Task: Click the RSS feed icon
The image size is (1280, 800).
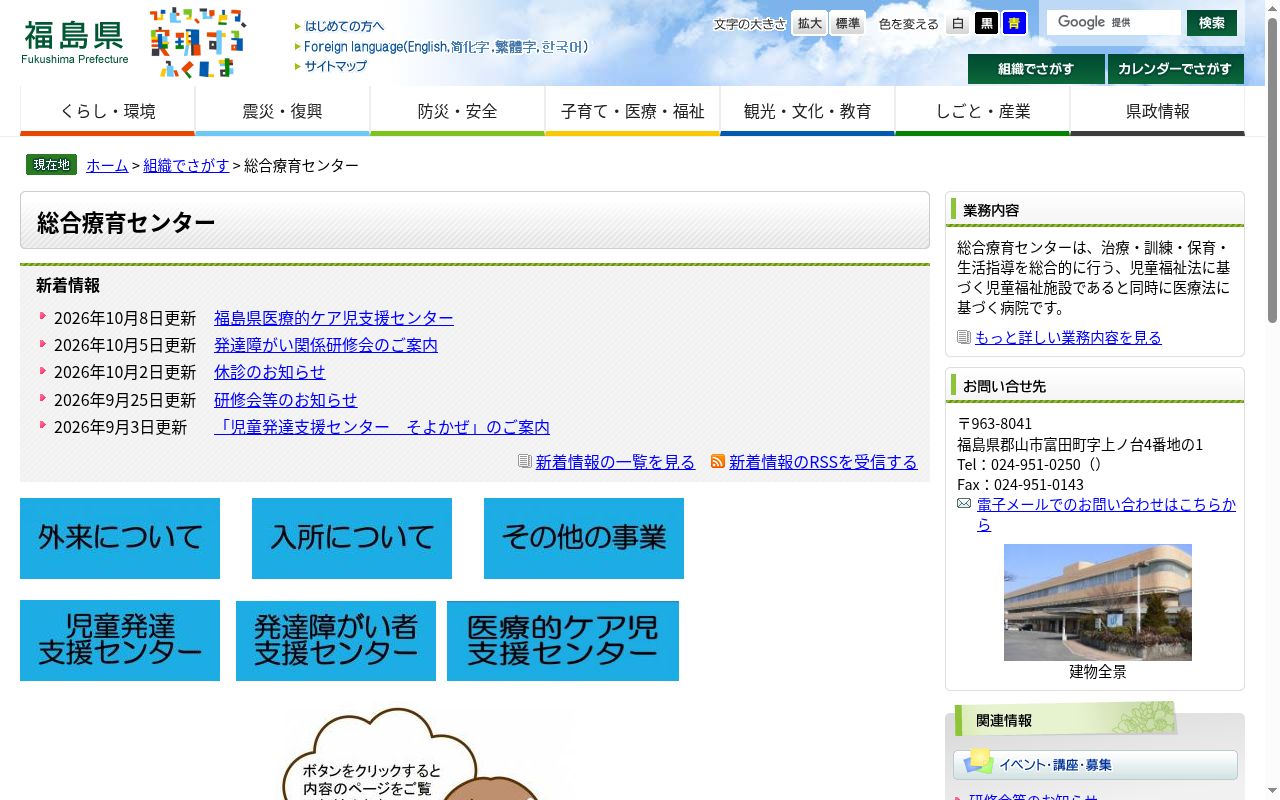Action: [x=717, y=461]
